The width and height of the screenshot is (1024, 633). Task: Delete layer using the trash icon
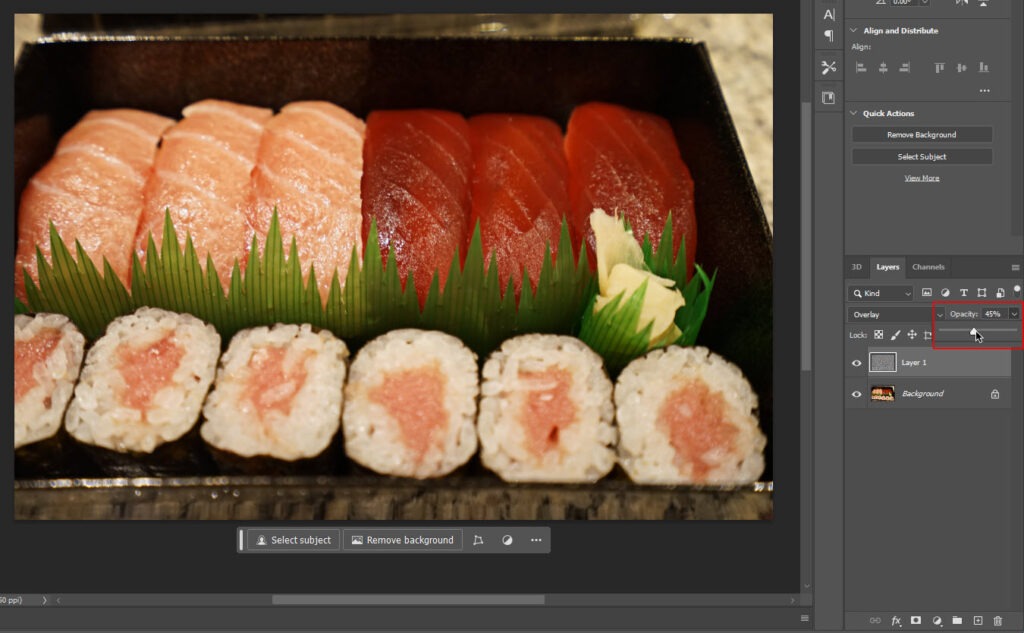(x=997, y=621)
